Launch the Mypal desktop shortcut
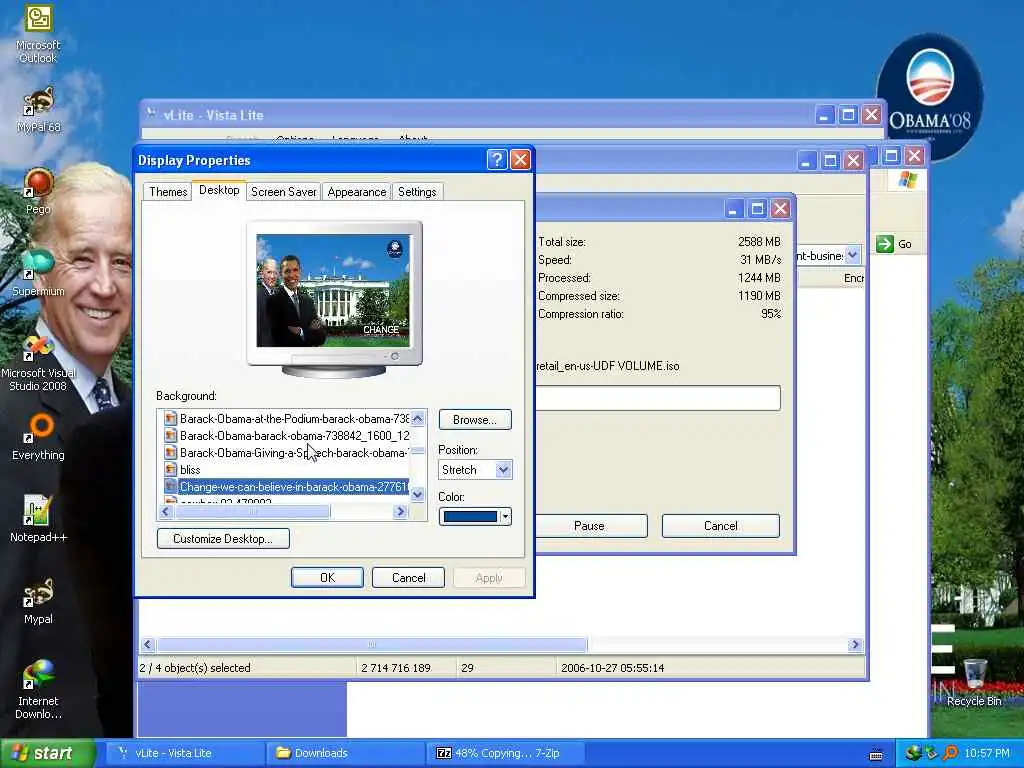1024x768 pixels. coord(38,601)
